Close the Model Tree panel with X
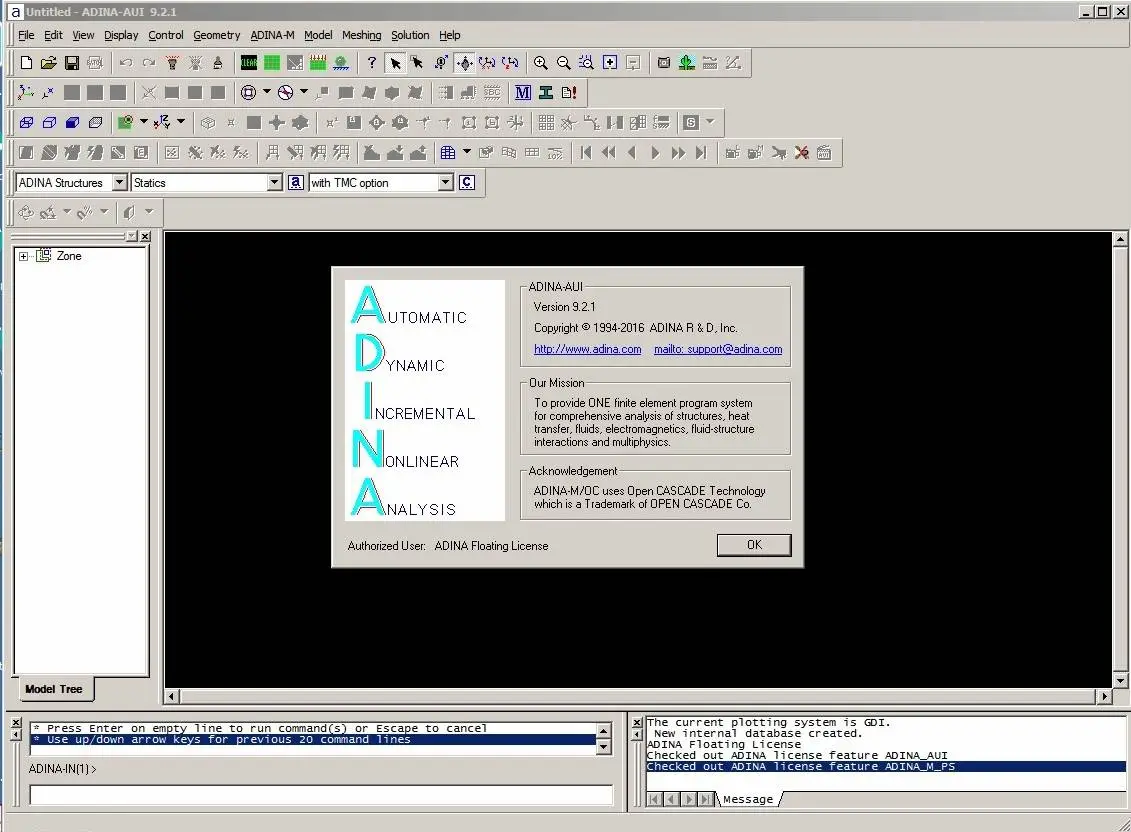Viewport: 1131px width, 832px height. coord(145,236)
